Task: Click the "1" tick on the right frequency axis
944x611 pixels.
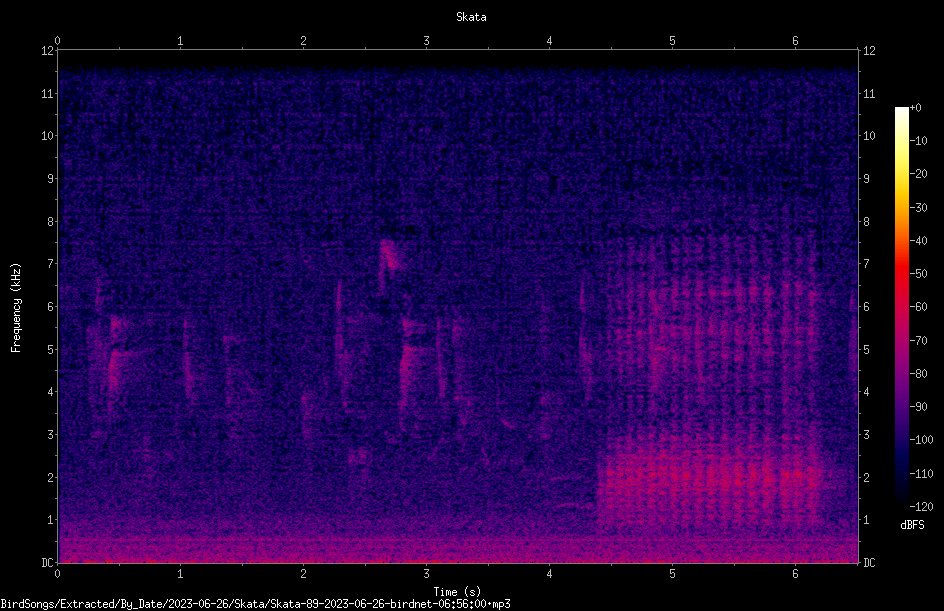Action: pos(866,520)
